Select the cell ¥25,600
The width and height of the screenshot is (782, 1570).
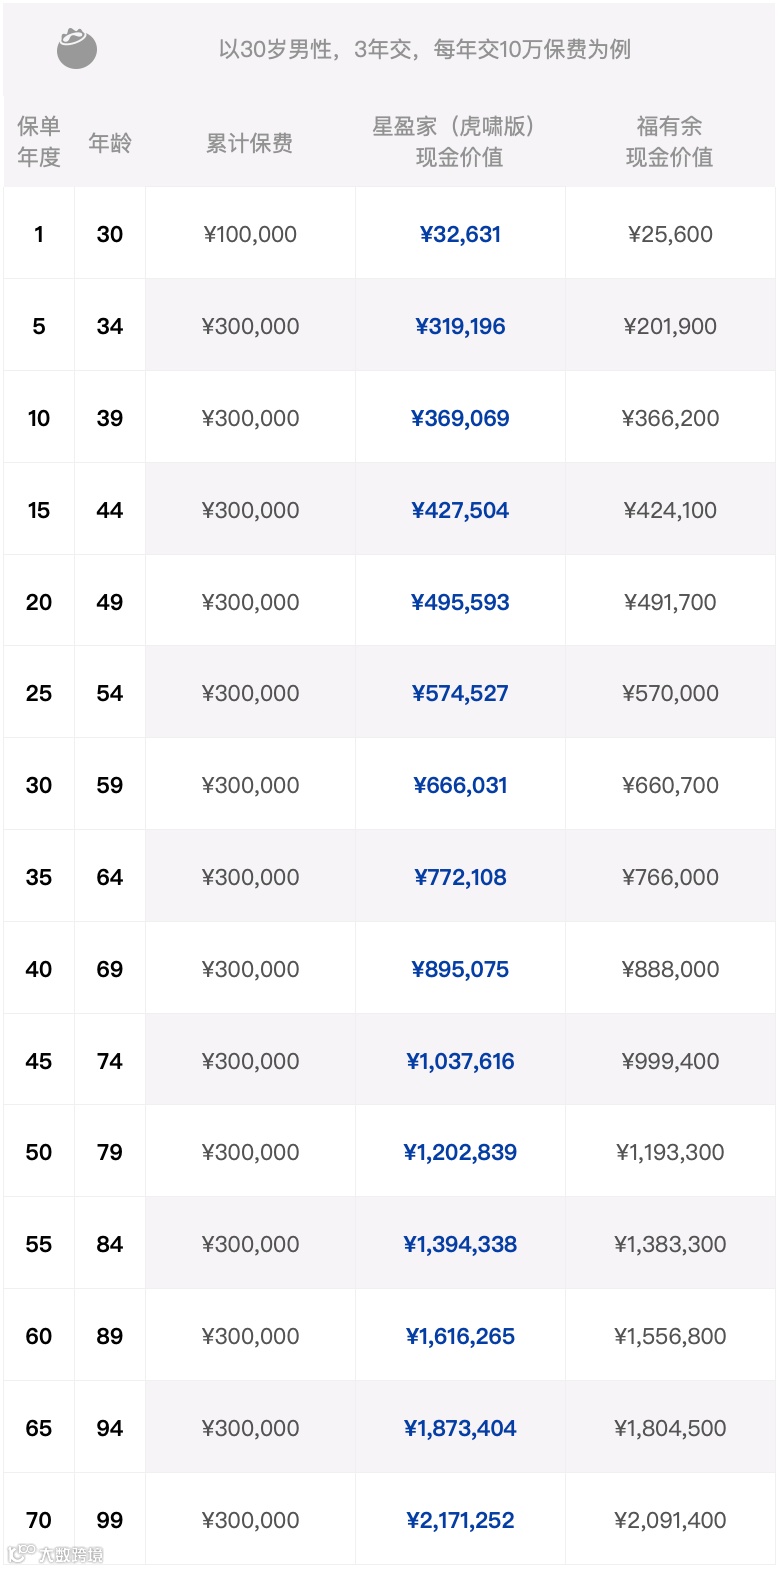(x=670, y=234)
